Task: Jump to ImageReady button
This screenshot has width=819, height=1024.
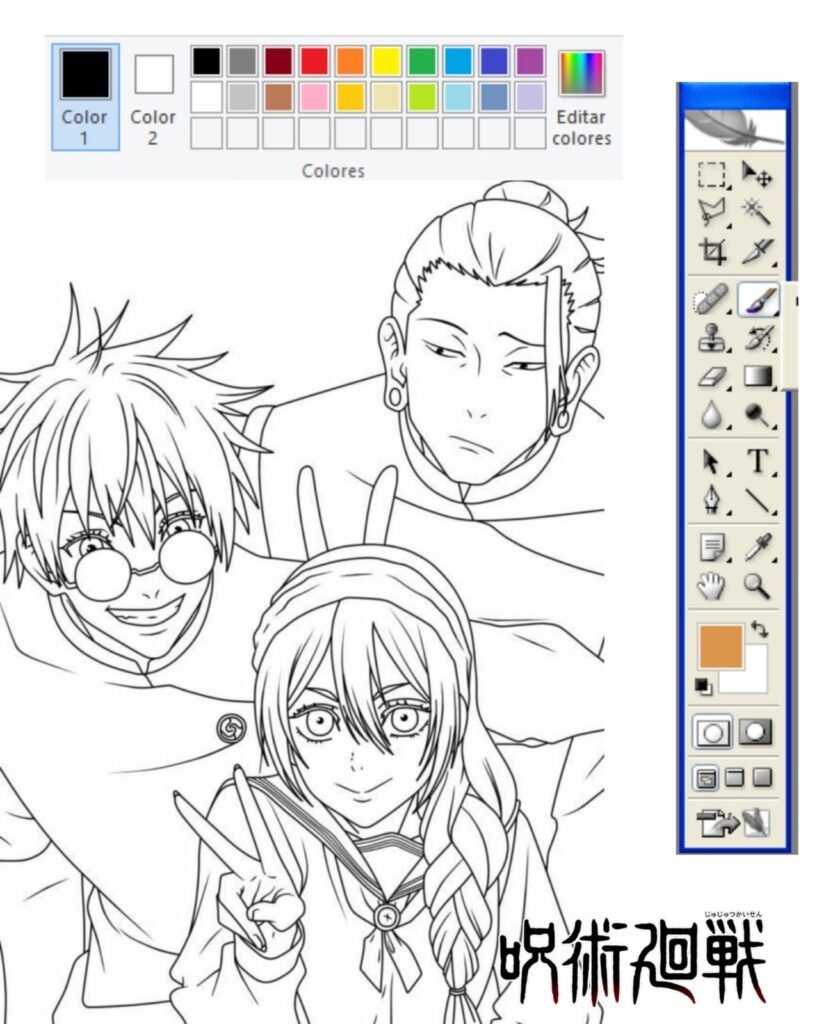Action: [x=733, y=824]
